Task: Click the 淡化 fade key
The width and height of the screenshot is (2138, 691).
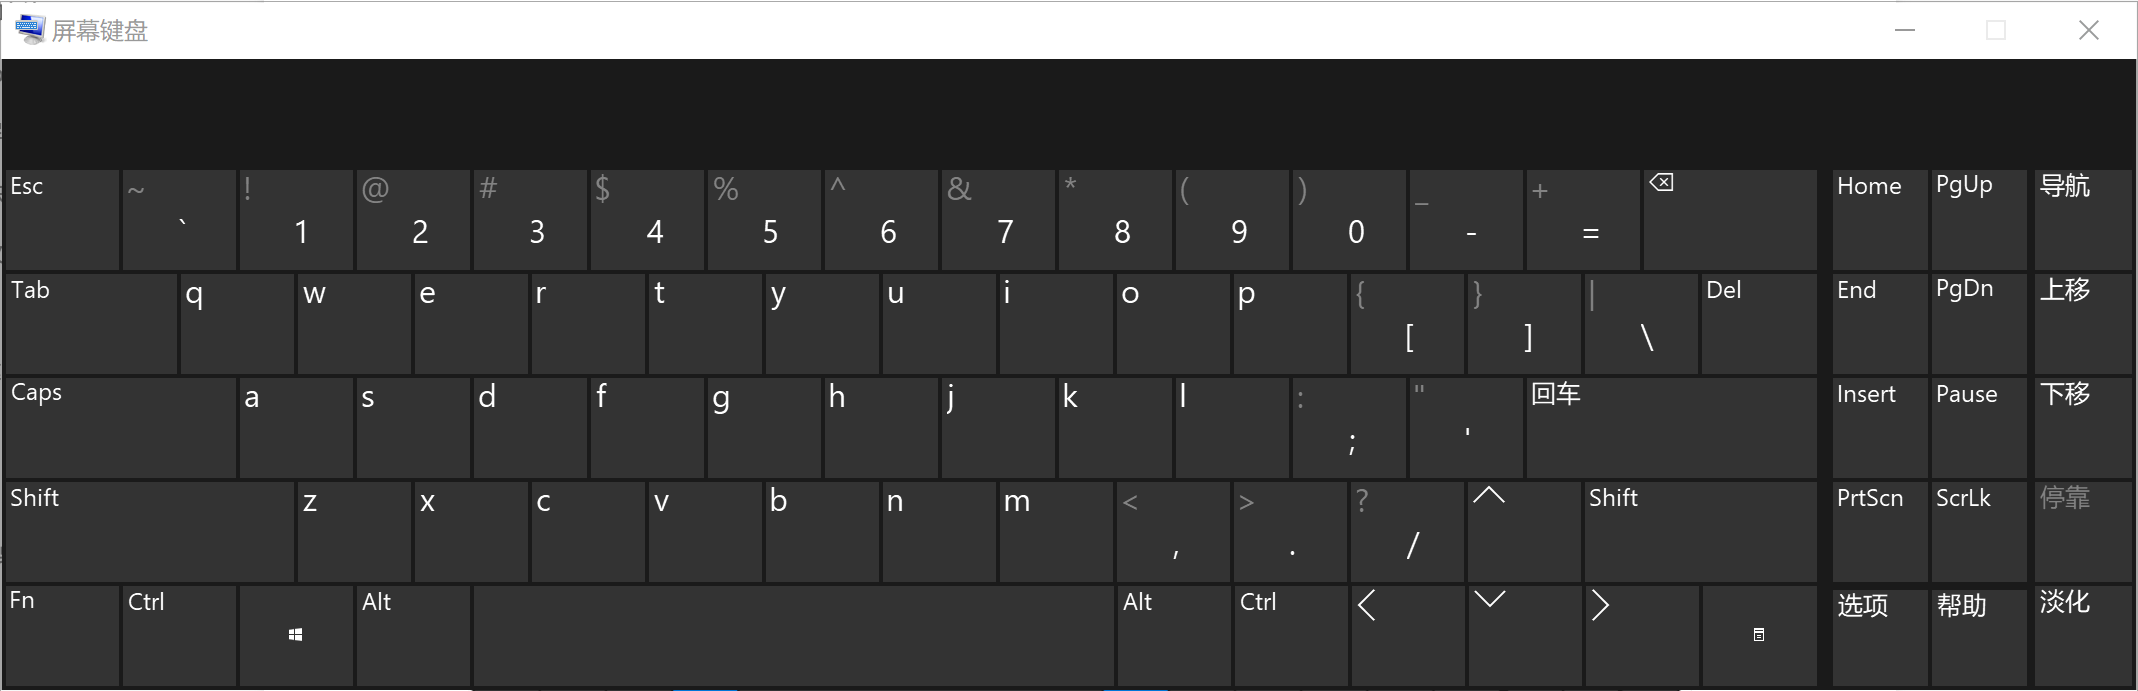Action: [x=2083, y=635]
